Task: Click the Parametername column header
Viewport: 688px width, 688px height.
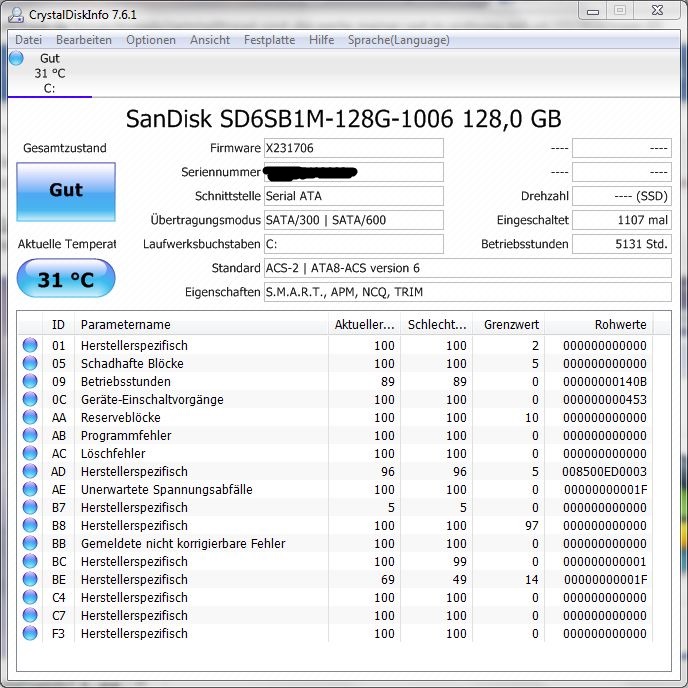Action: (201, 325)
